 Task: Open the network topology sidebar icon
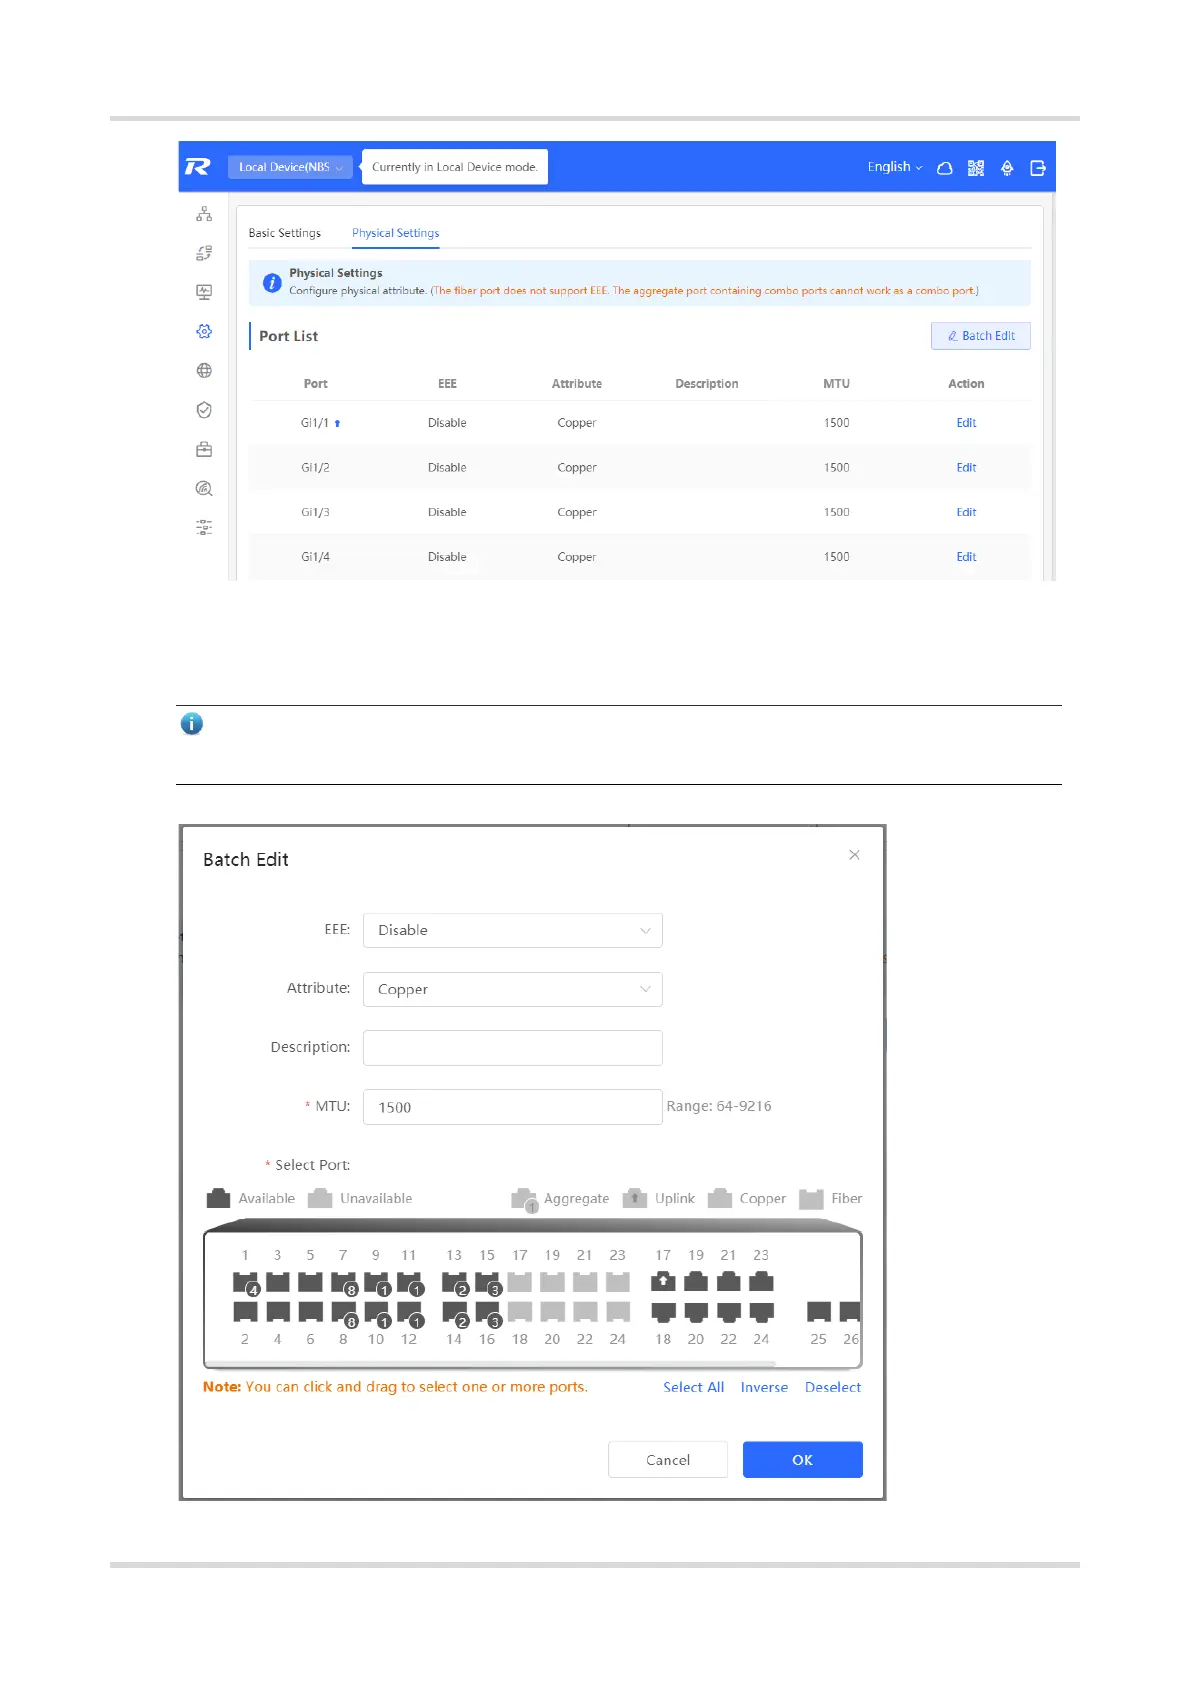(204, 214)
